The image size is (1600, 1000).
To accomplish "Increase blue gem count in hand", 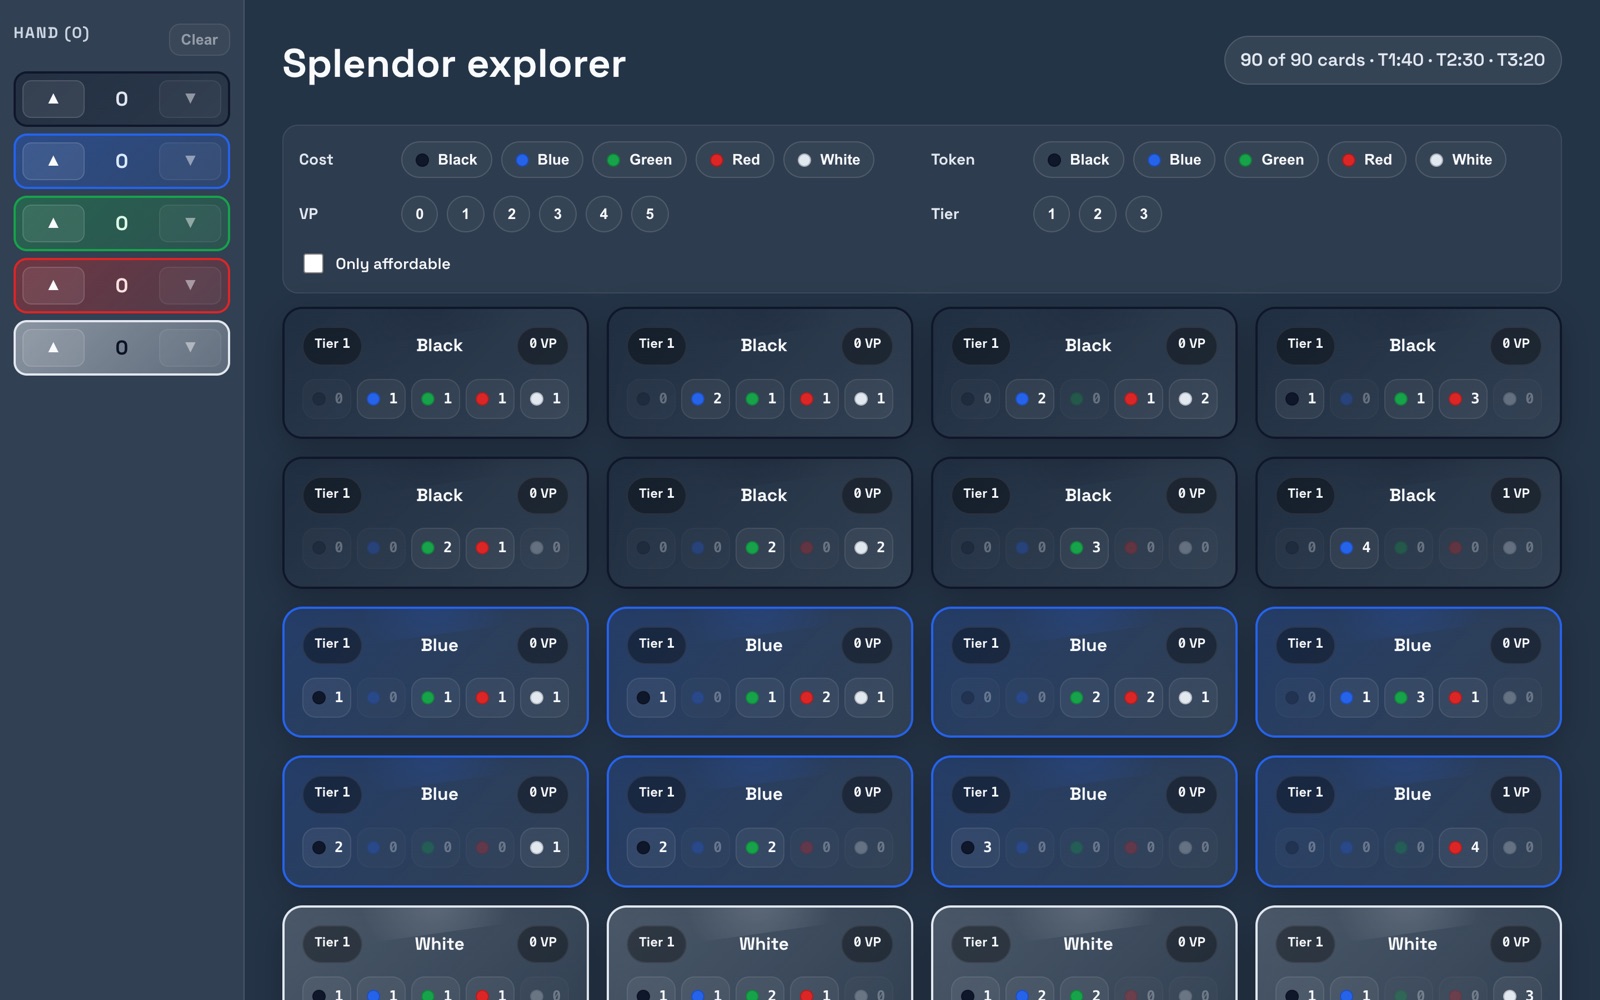I will (x=53, y=161).
